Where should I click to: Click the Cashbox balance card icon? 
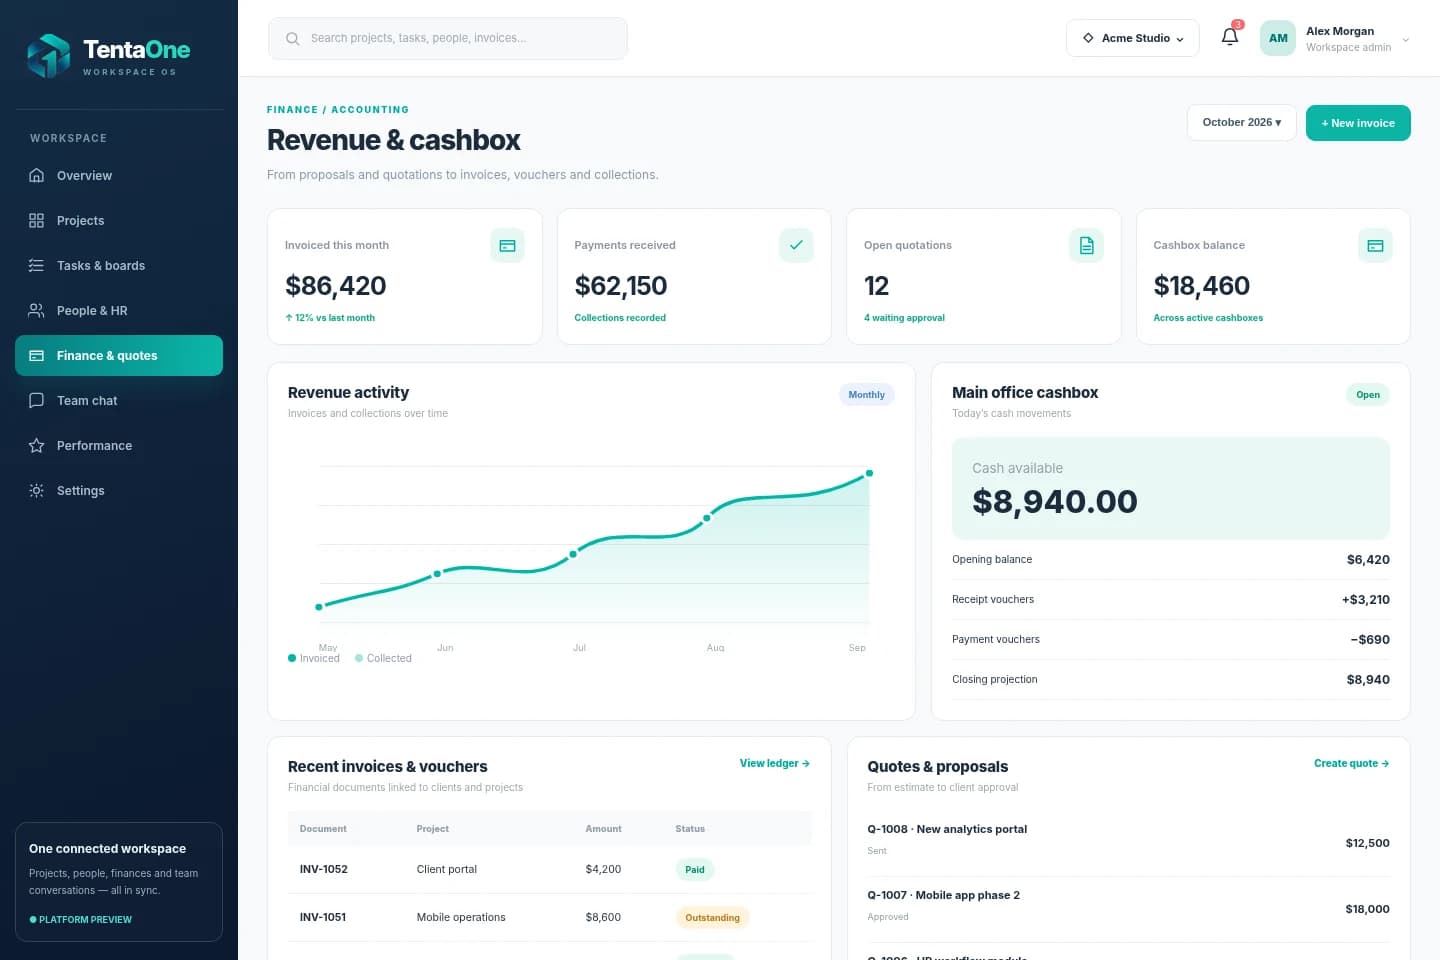coord(1375,245)
